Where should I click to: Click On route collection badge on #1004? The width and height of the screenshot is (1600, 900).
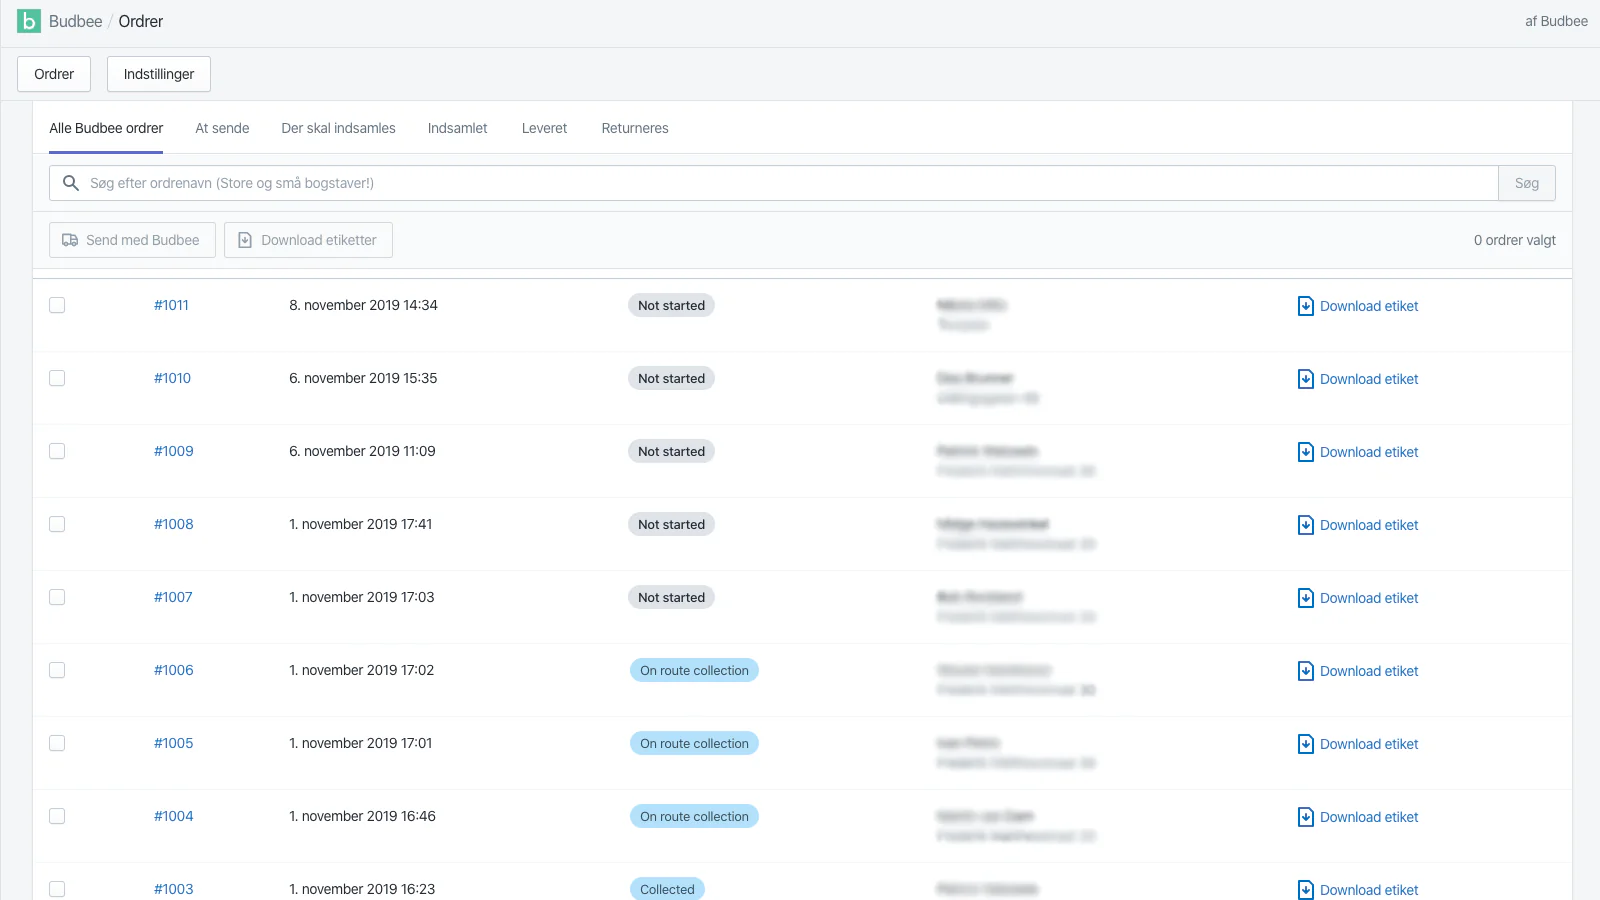[x=694, y=816]
